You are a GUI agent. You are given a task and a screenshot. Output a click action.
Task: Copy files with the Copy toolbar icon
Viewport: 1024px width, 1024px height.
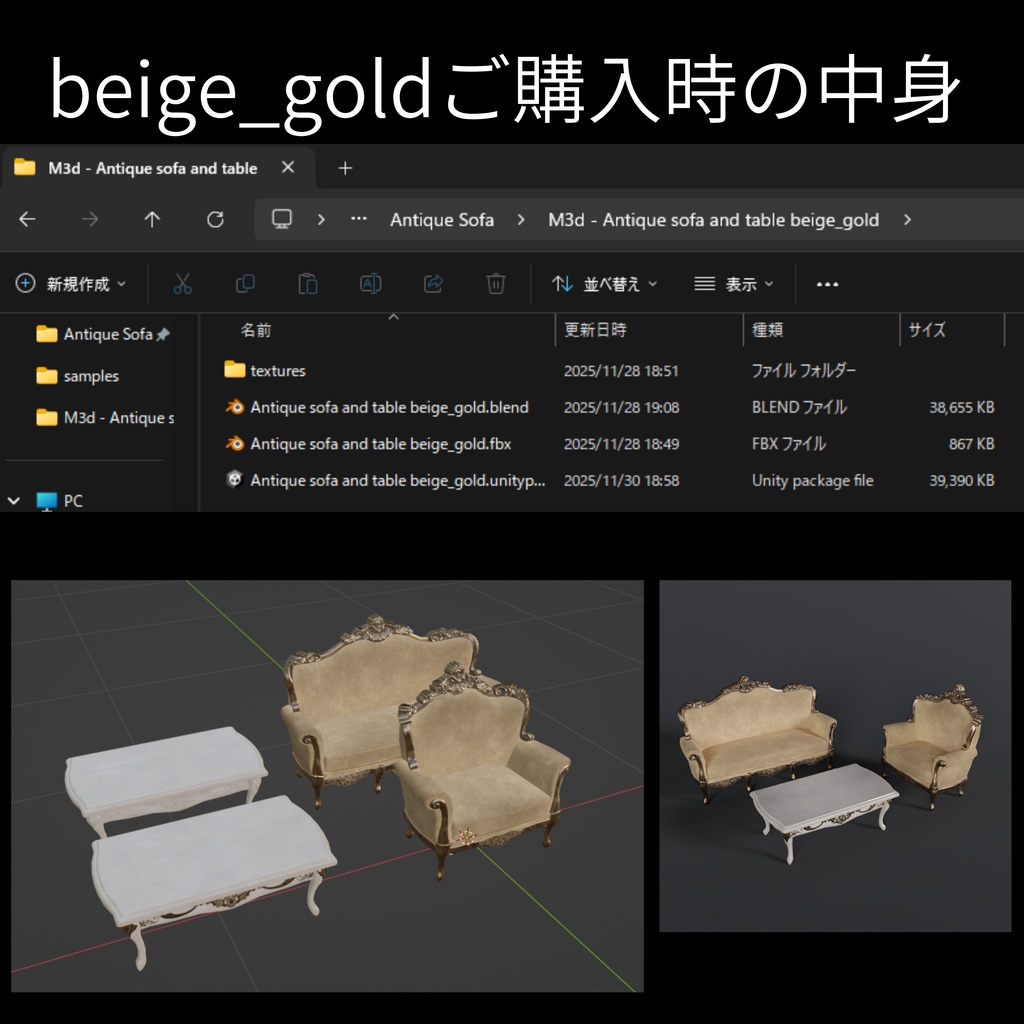(x=244, y=283)
